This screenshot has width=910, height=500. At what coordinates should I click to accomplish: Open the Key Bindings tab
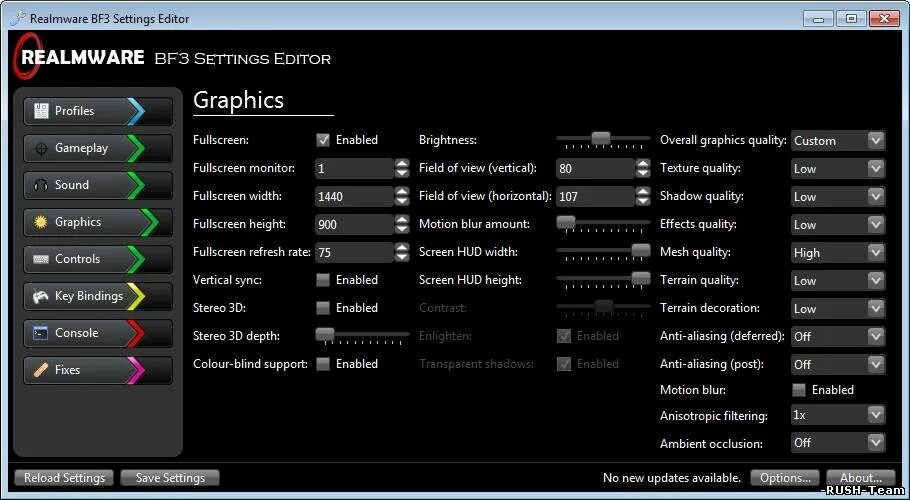pyautogui.click(x=98, y=296)
